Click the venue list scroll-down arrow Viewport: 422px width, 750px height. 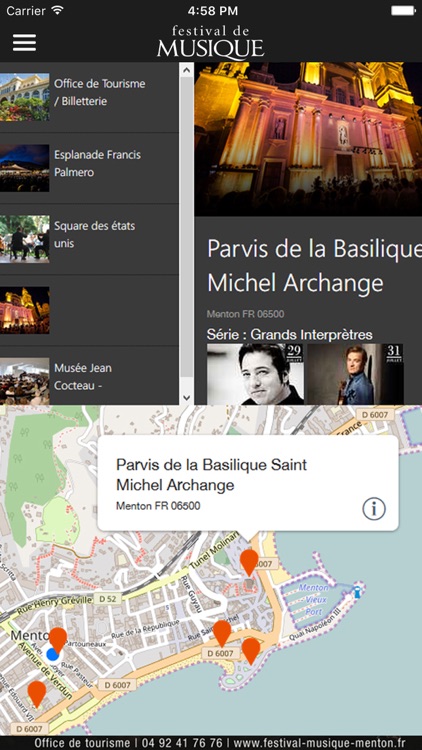tap(187, 397)
